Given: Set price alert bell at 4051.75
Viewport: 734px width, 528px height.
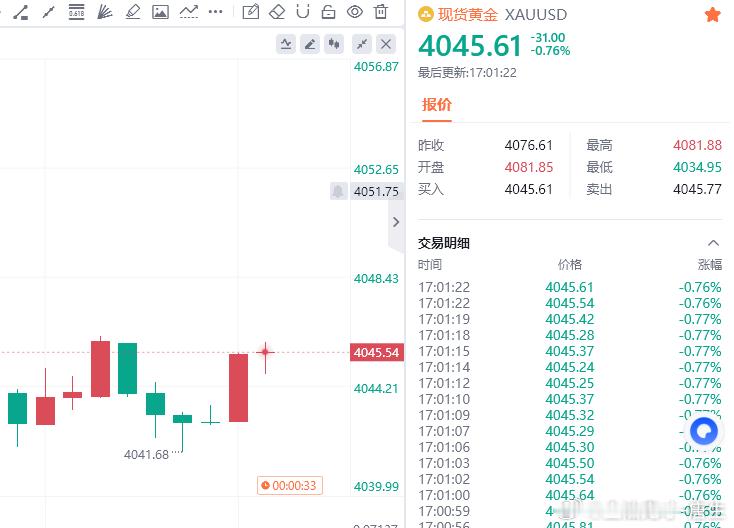Looking at the screenshot, I should point(338,191).
